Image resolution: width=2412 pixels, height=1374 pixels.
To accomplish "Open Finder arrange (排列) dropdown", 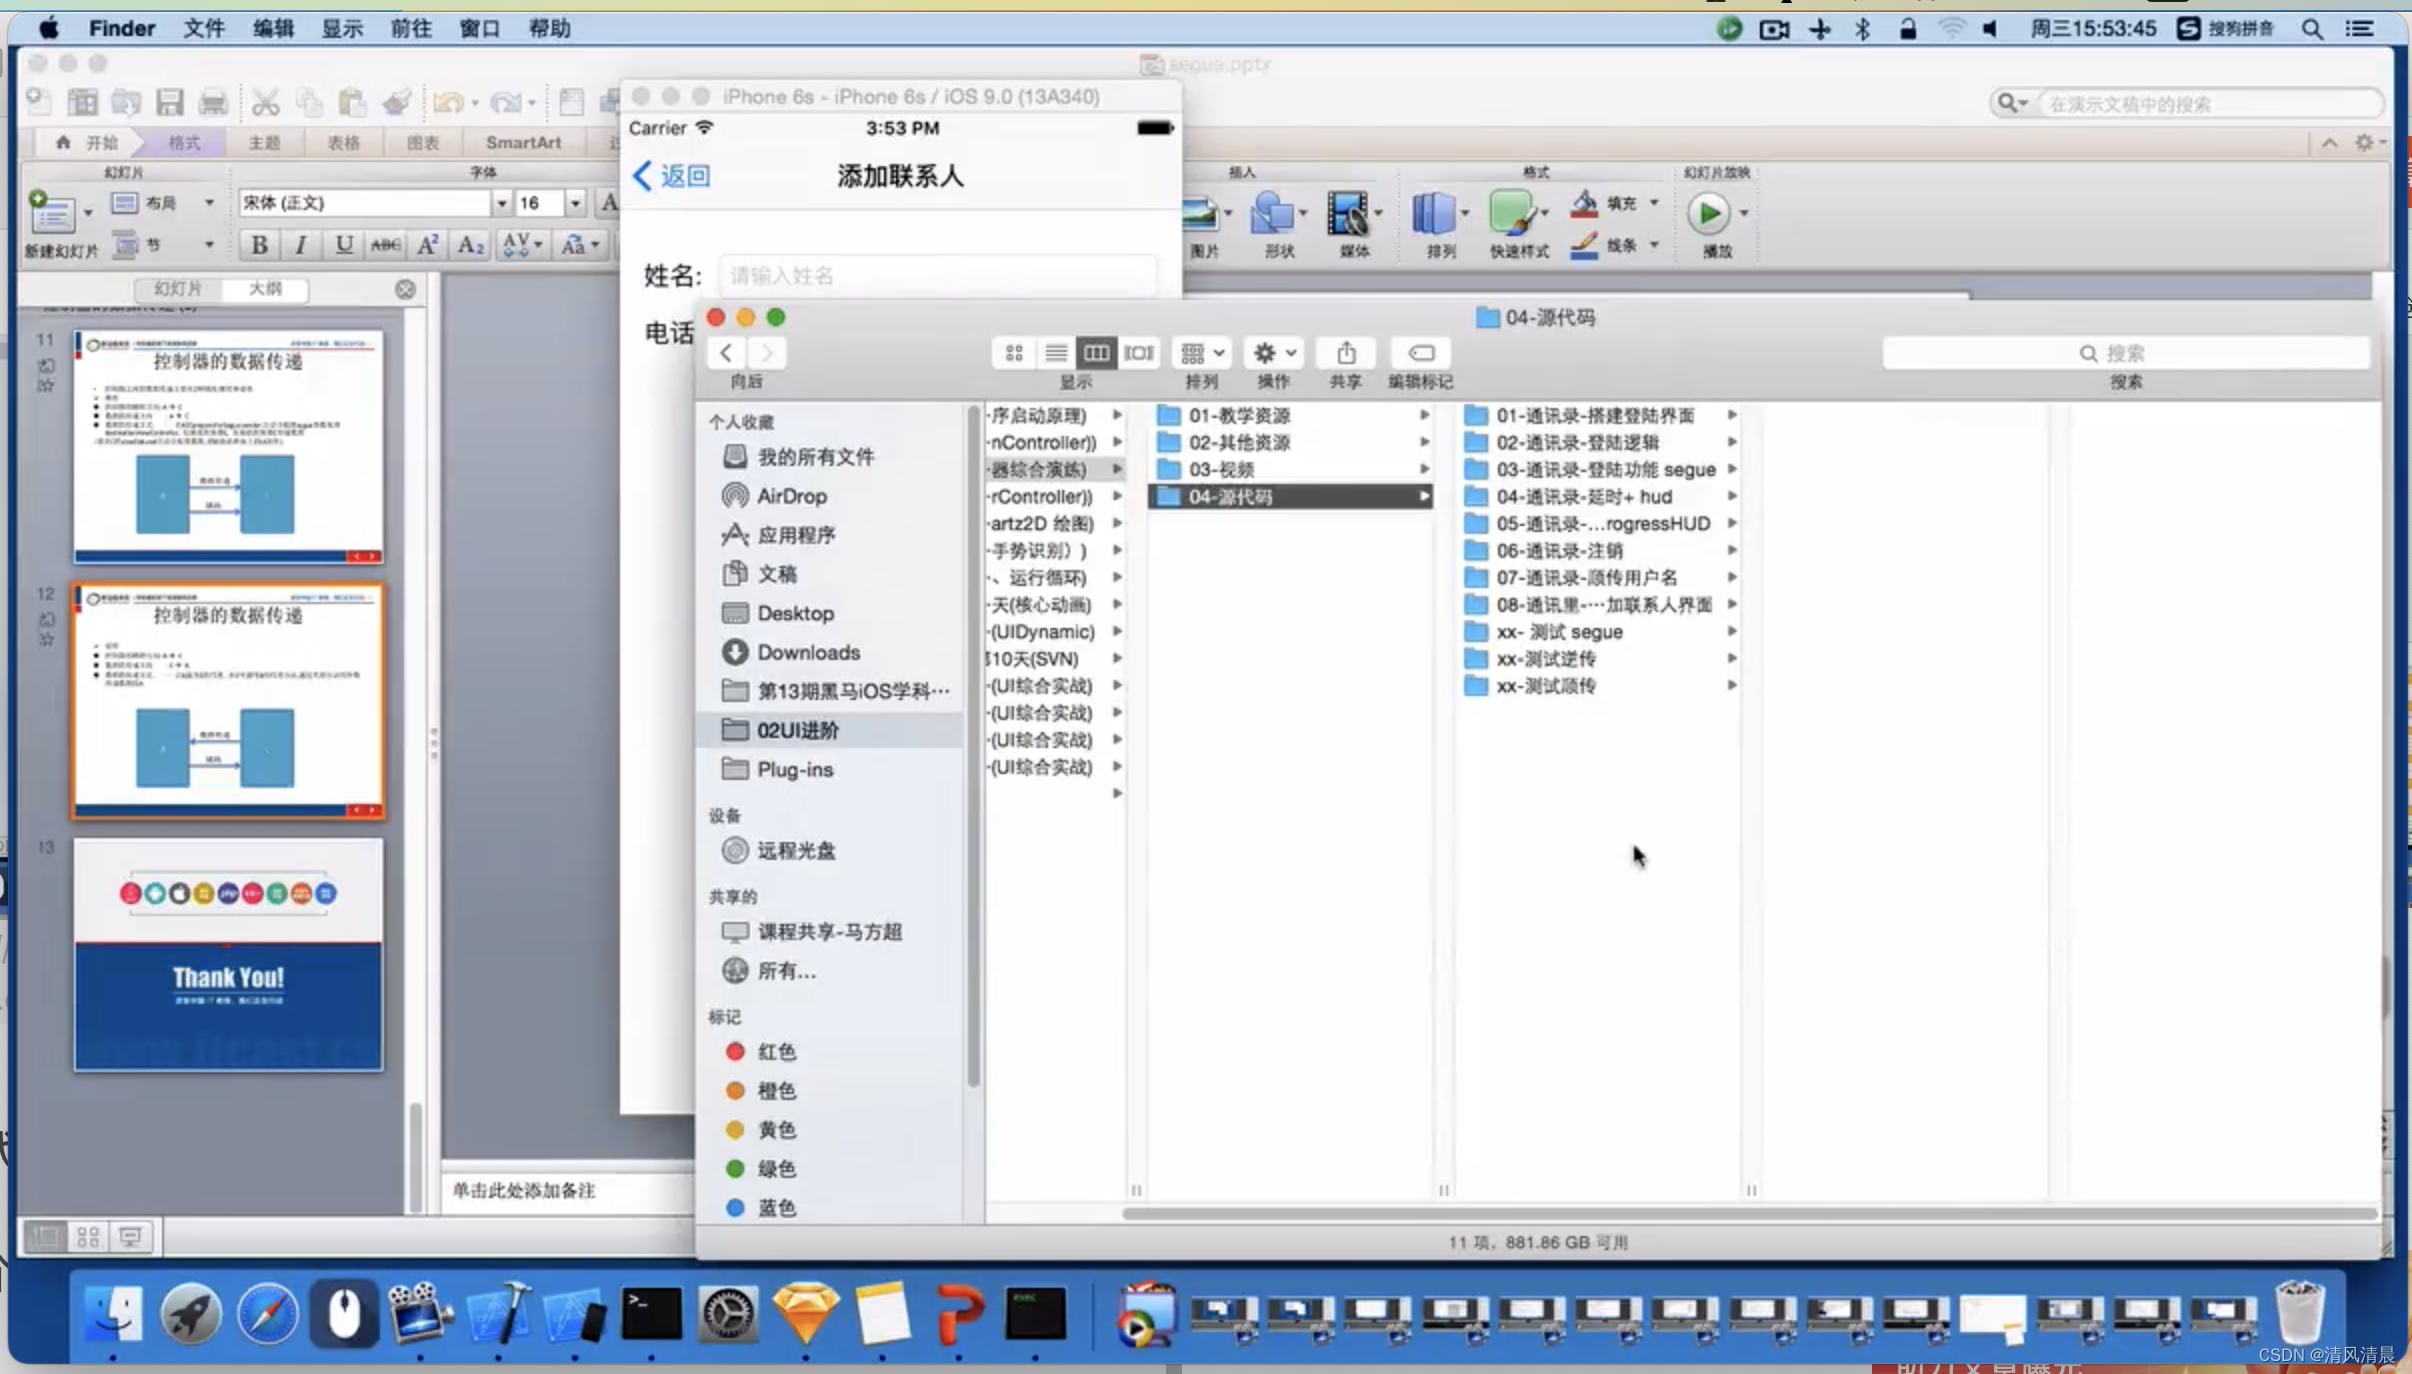I will (1202, 353).
